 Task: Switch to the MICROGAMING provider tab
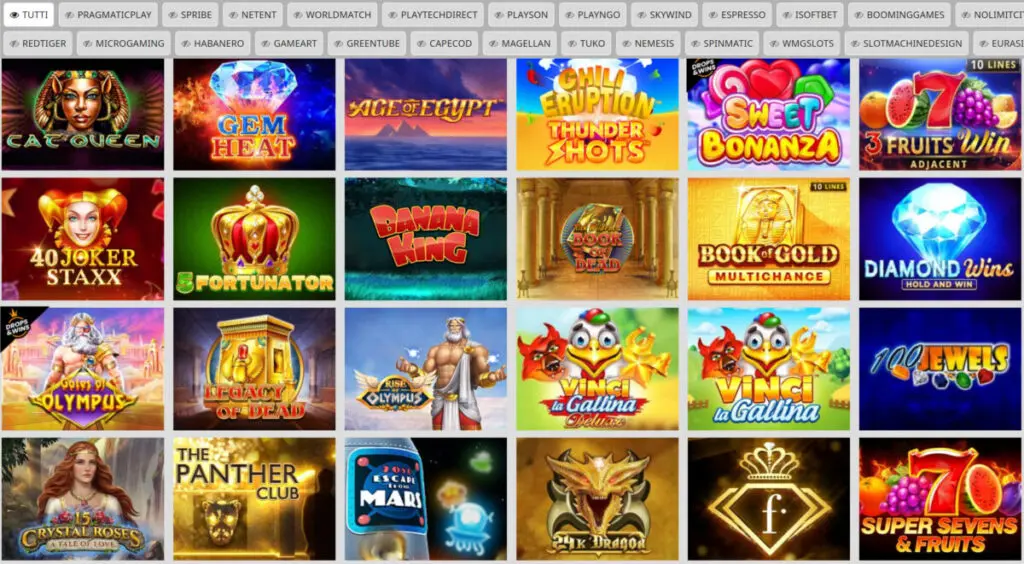[x=124, y=44]
